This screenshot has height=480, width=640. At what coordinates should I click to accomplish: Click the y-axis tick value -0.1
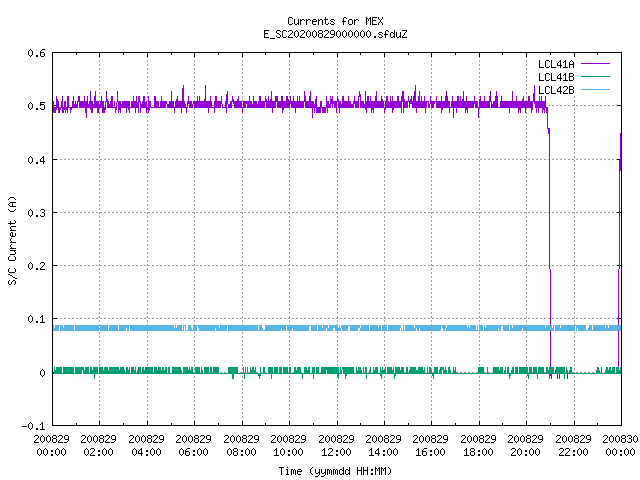(33, 426)
